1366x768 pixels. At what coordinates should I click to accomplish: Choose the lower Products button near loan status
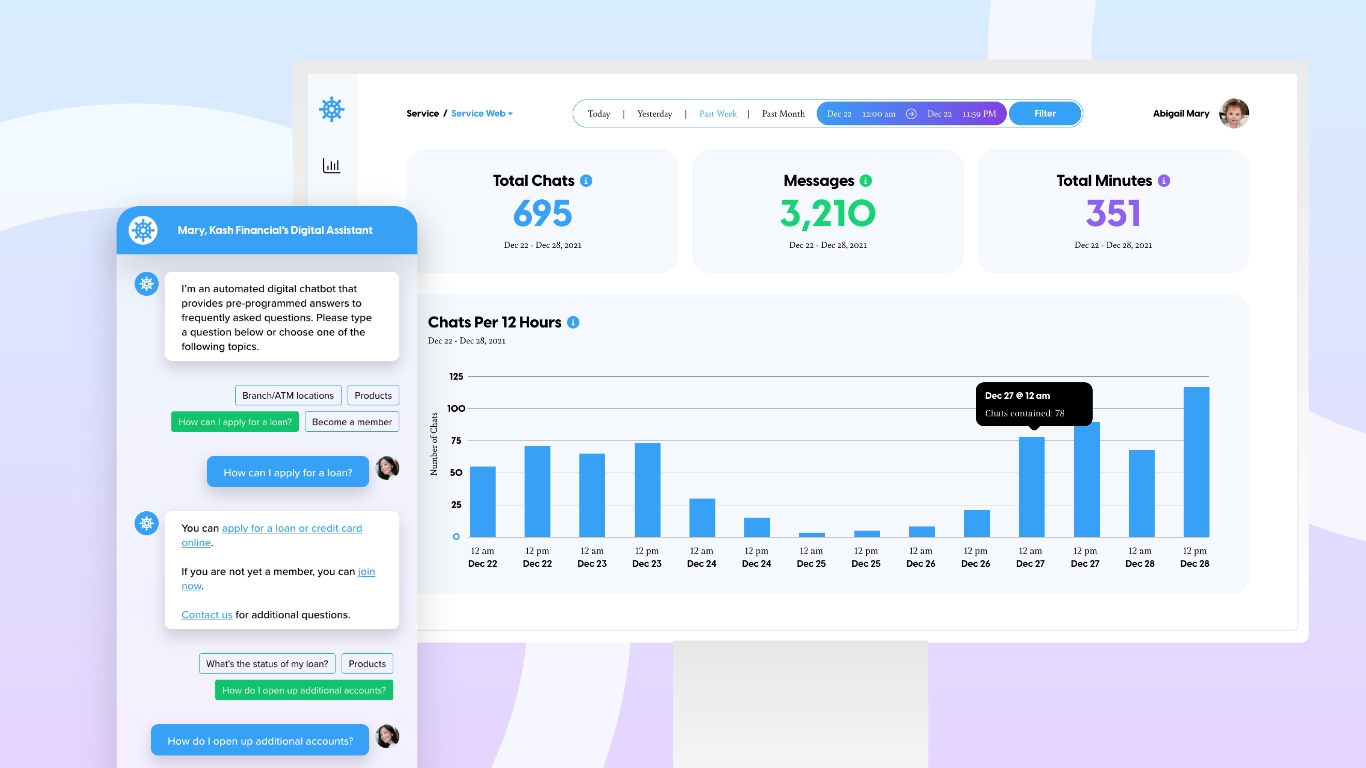[367, 664]
